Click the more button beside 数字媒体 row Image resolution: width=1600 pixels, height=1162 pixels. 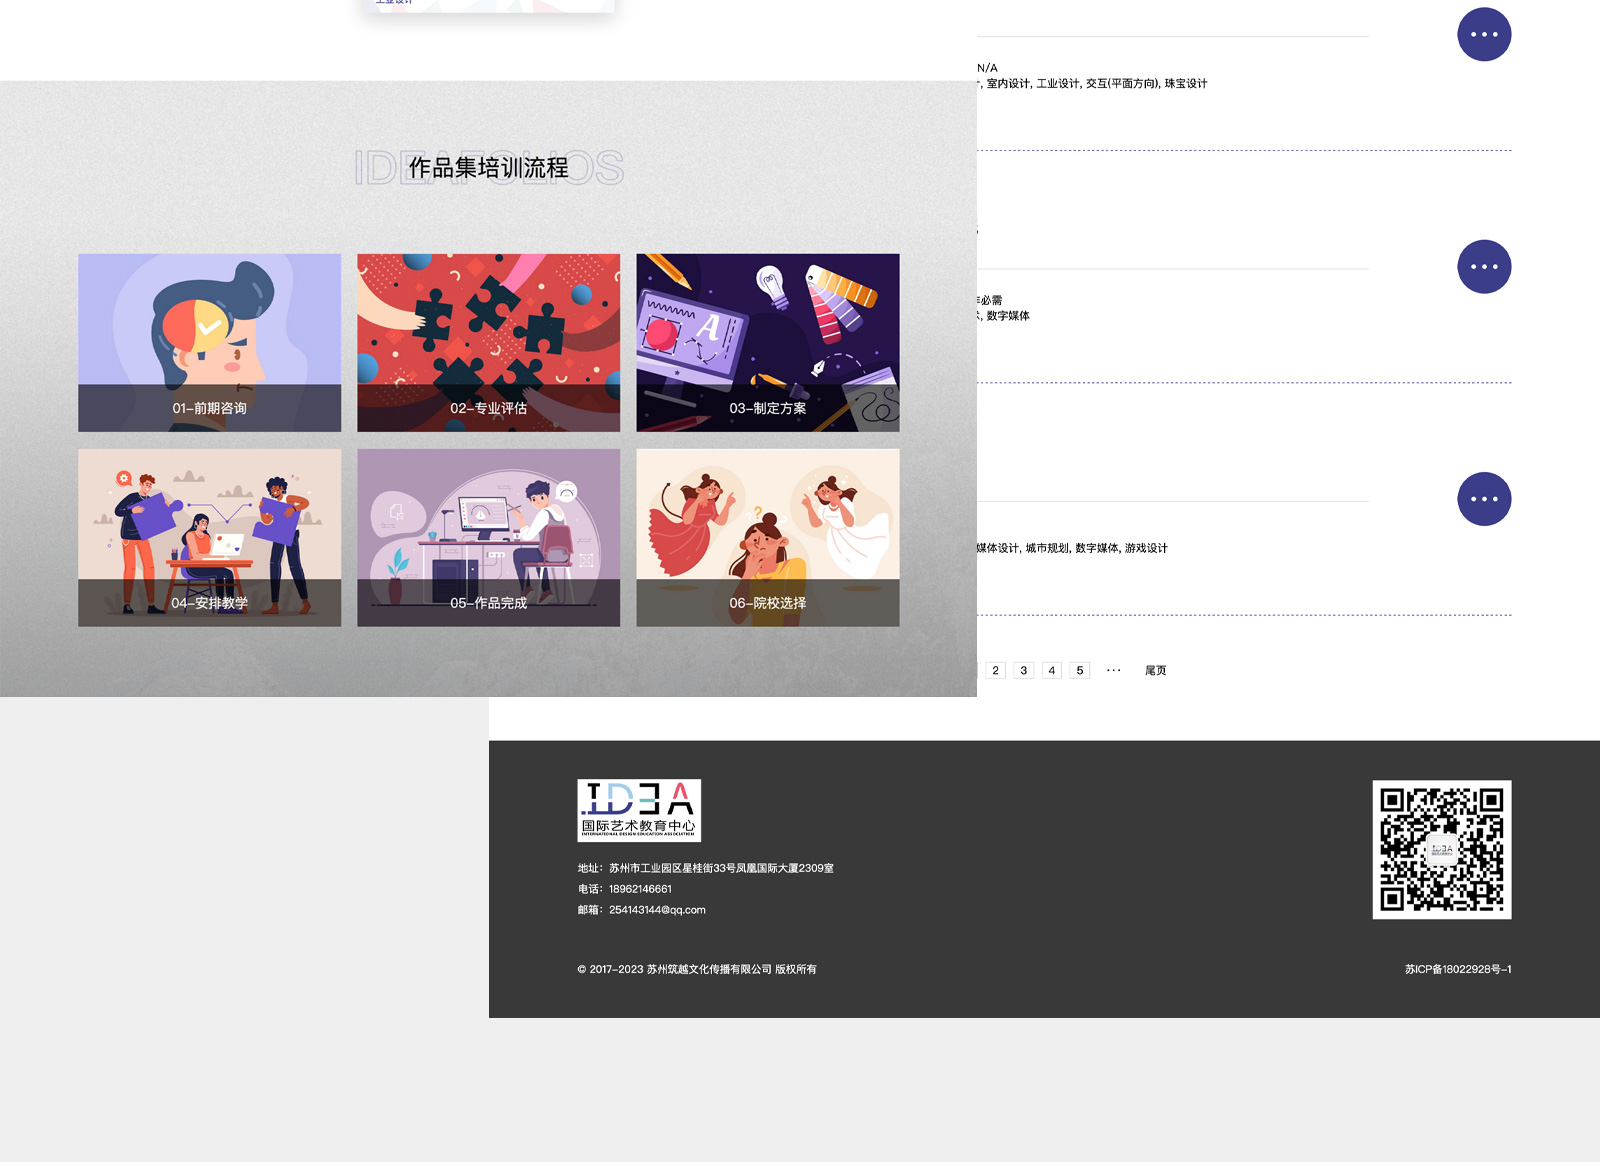coord(1484,266)
